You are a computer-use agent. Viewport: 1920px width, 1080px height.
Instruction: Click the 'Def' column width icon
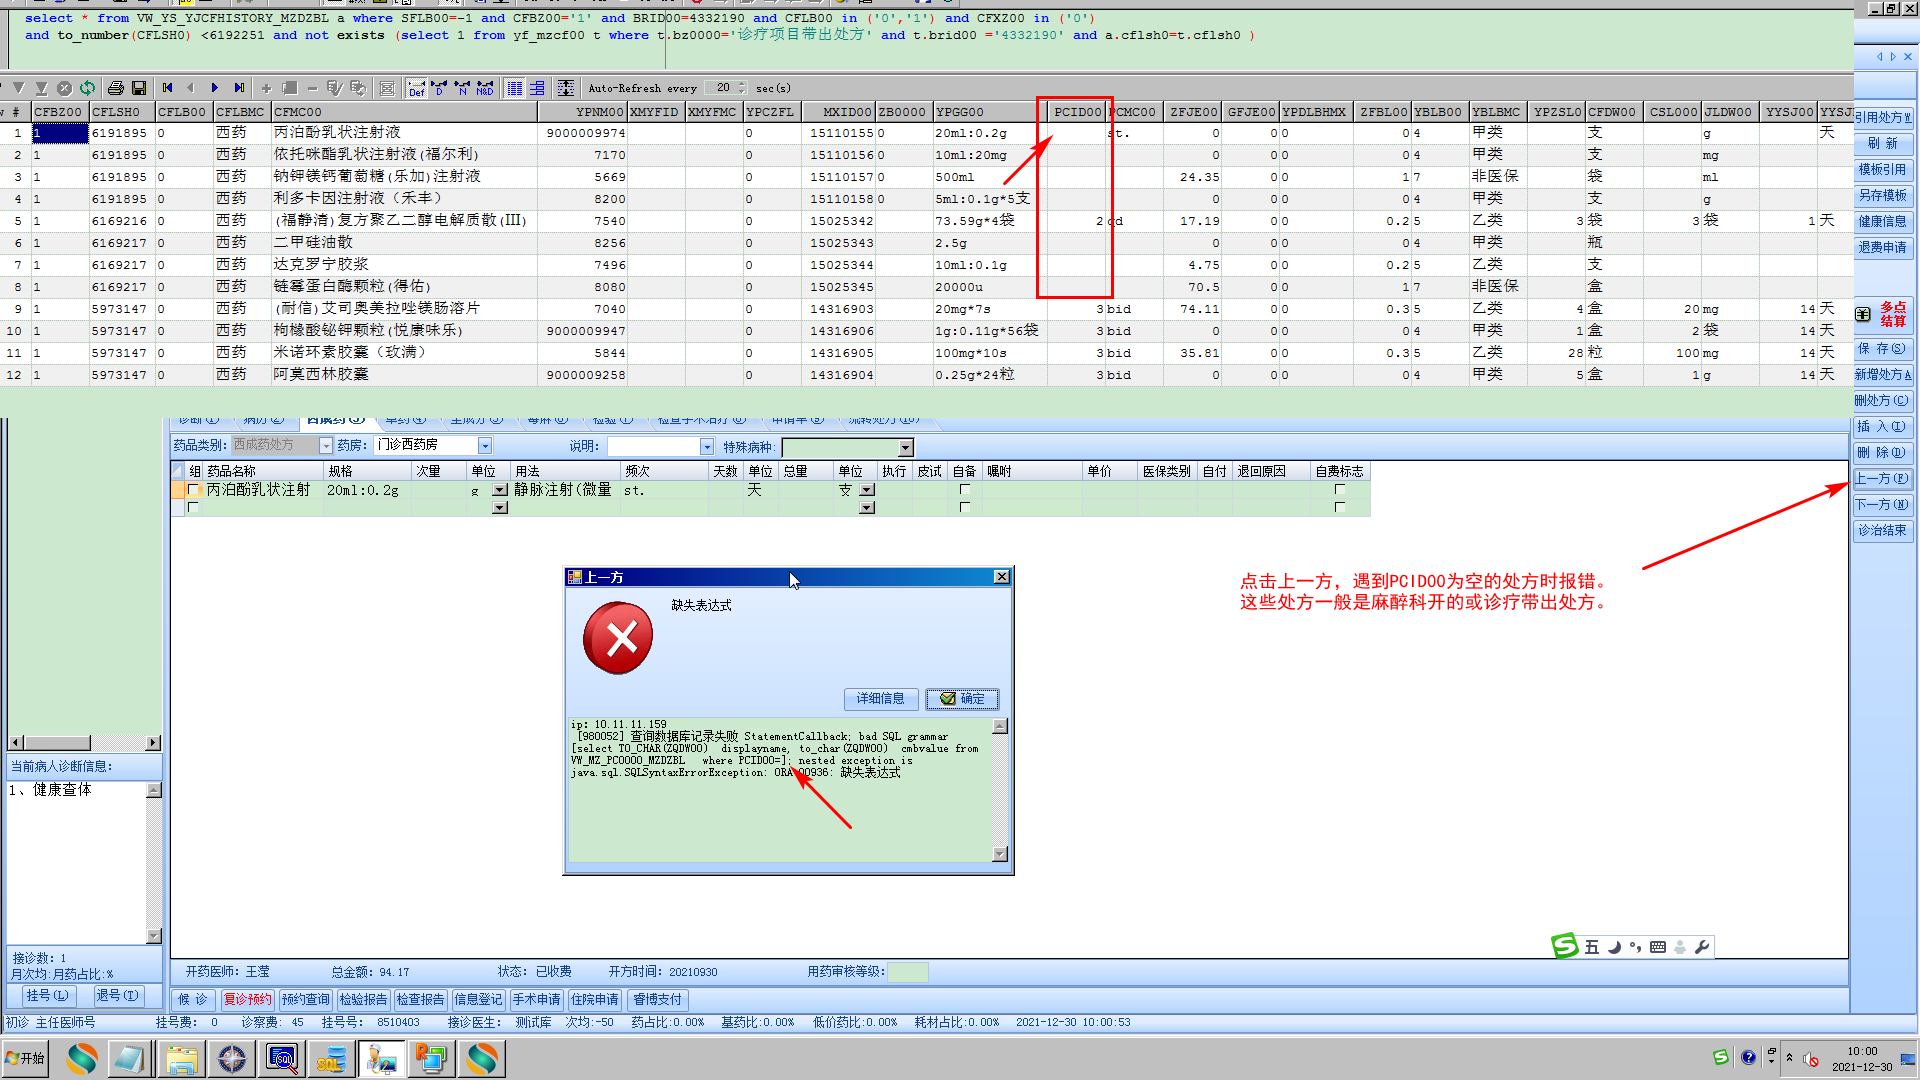pyautogui.click(x=417, y=88)
